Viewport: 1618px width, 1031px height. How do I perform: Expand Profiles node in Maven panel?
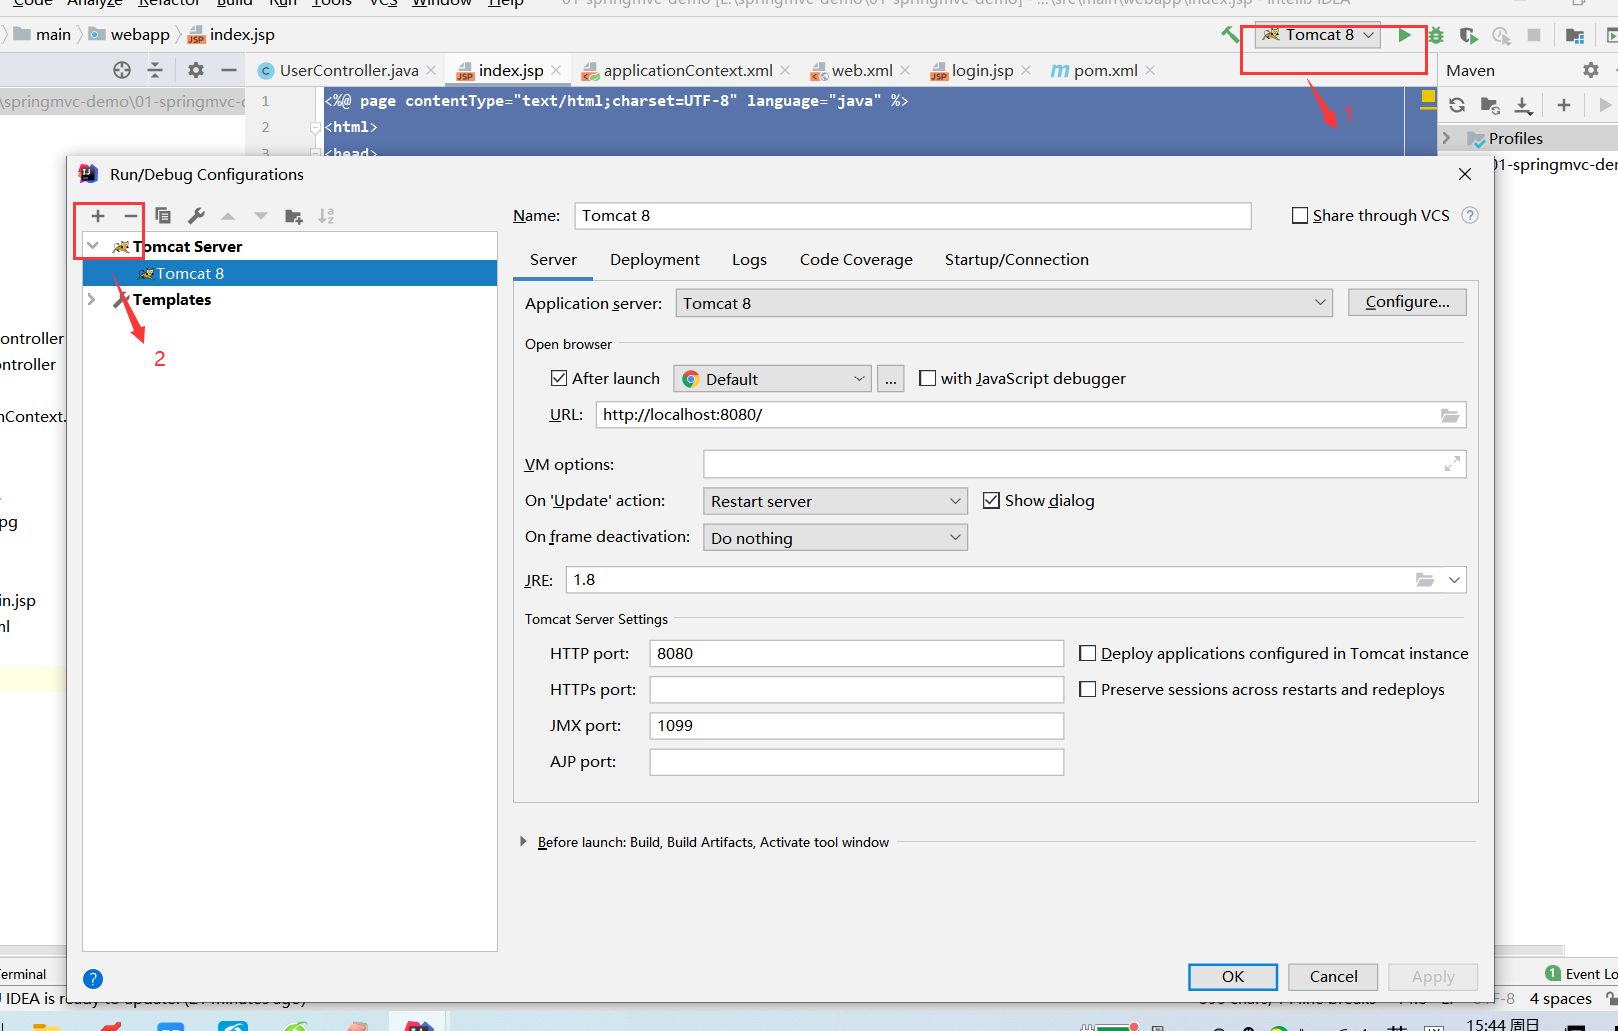(x=1446, y=138)
